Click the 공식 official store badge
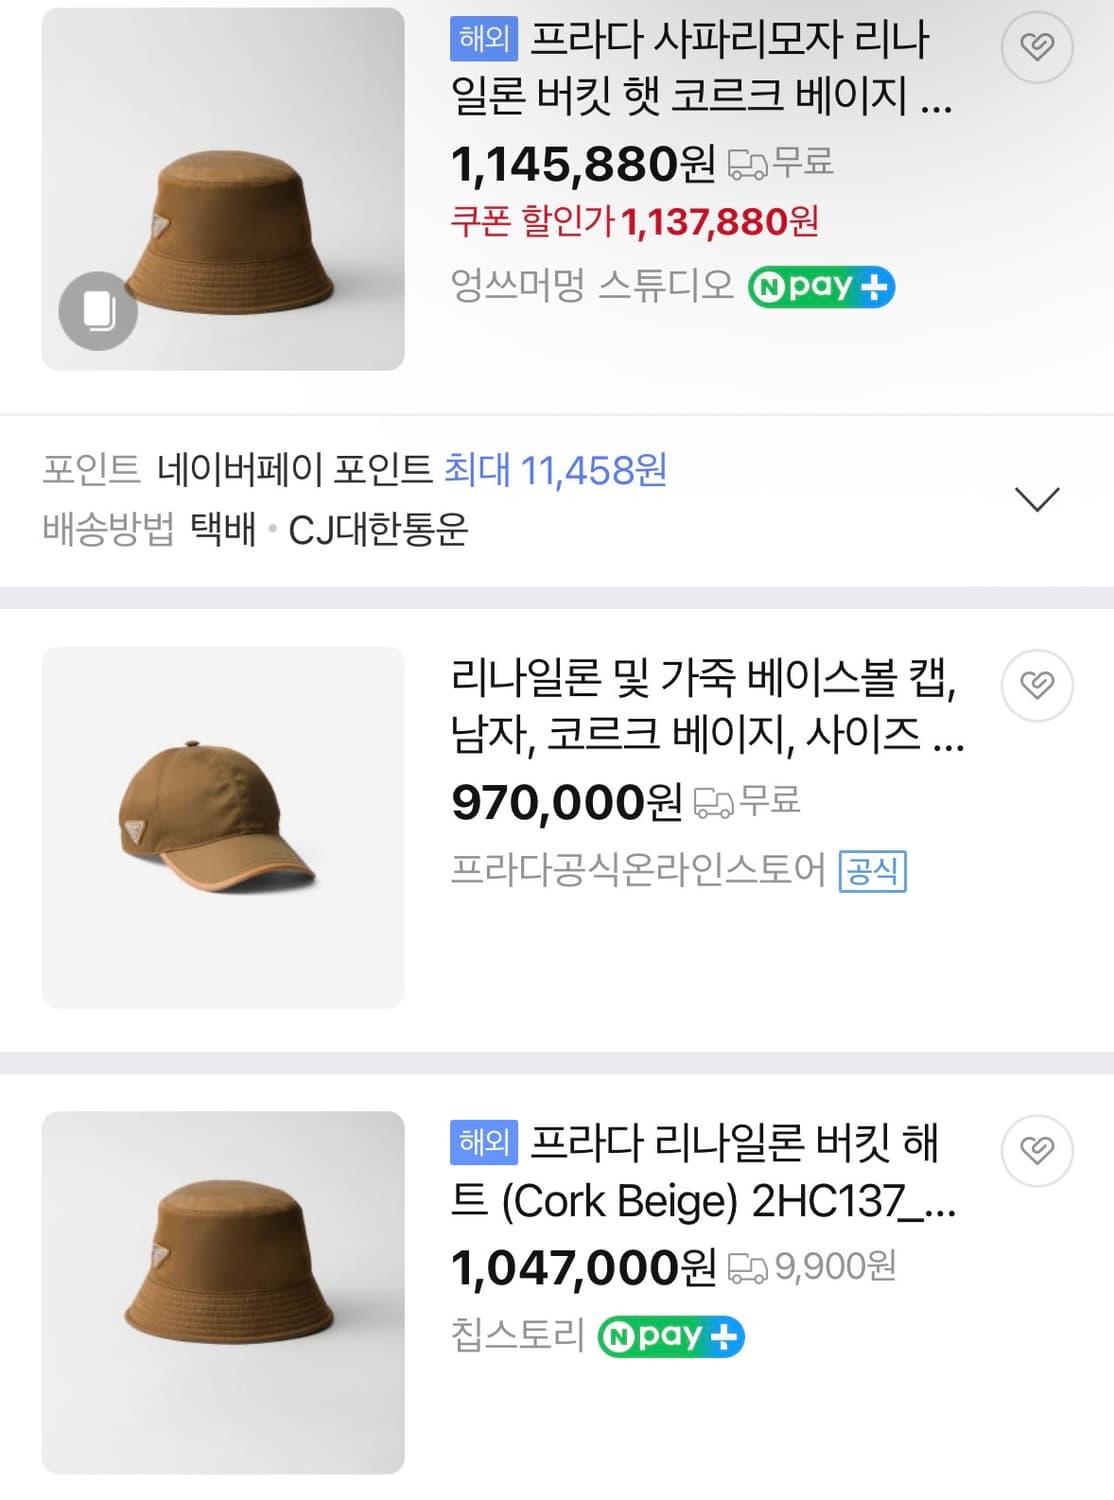1114x1500 pixels. click(x=872, y=871)
